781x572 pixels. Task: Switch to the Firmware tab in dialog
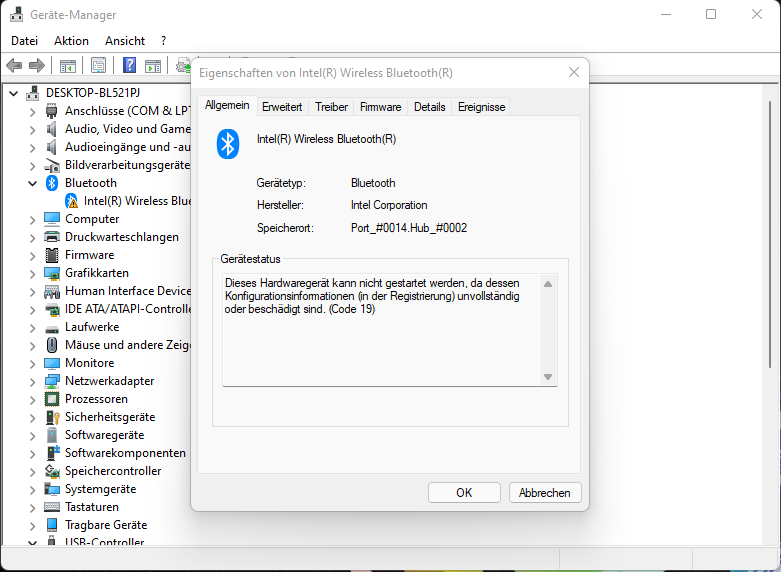click(381, 107)
